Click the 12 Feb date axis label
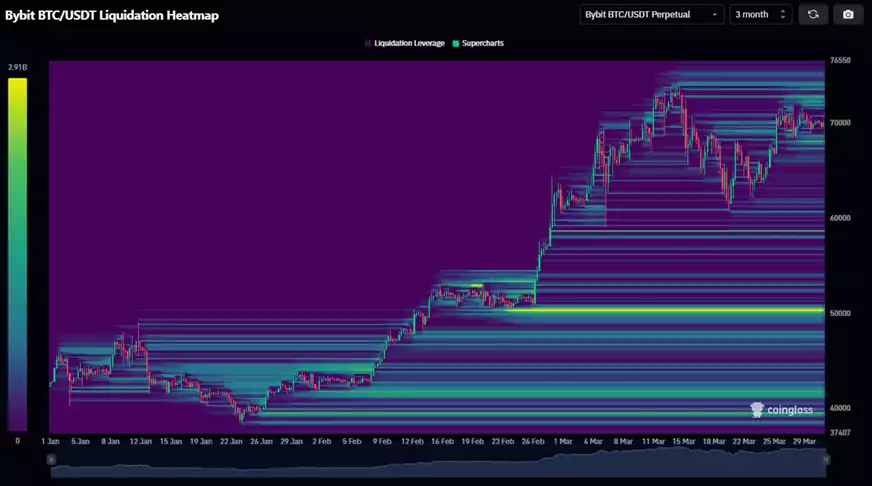Screen dimensions: 872x486 coord(412,442)
